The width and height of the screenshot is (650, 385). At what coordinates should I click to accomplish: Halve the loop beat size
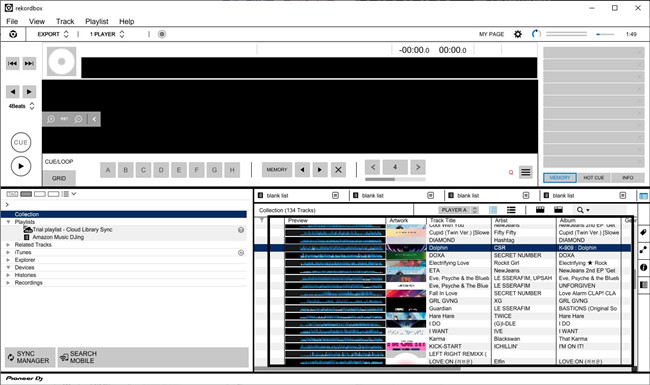click(x=373, y=167)
